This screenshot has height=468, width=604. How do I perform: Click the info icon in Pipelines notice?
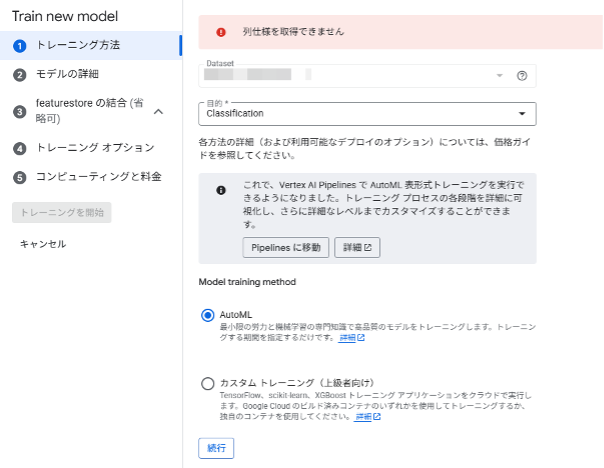point(221,190)
